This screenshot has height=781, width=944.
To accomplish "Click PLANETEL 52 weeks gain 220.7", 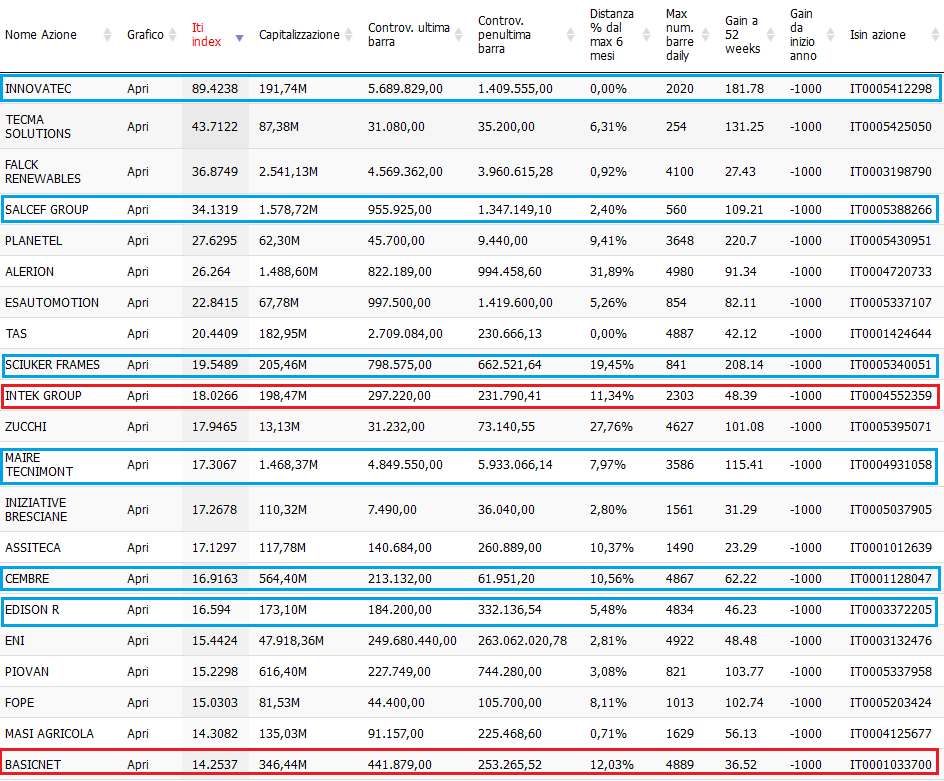I will pyautogui.click(x=741, y=241).
